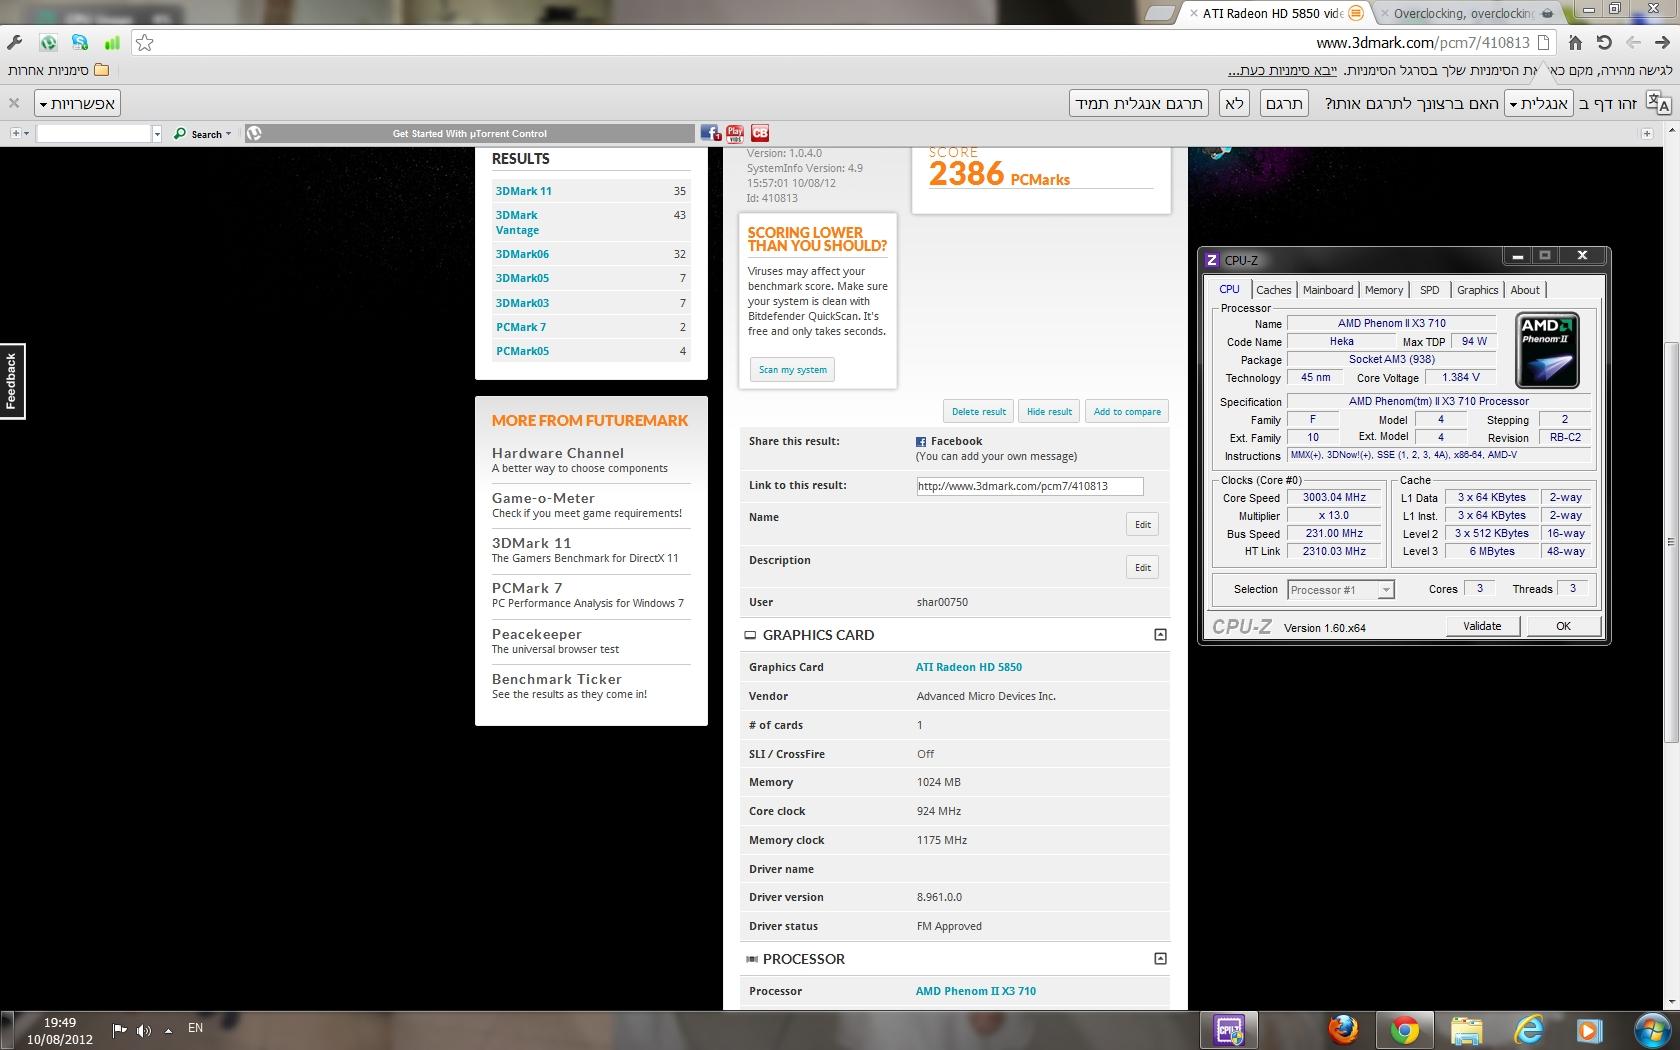Image resolution: width=1680 pixels, height=1050 pixels.
Task: Click the toolbar plus add button on left
Action: (x=19, y=133)
